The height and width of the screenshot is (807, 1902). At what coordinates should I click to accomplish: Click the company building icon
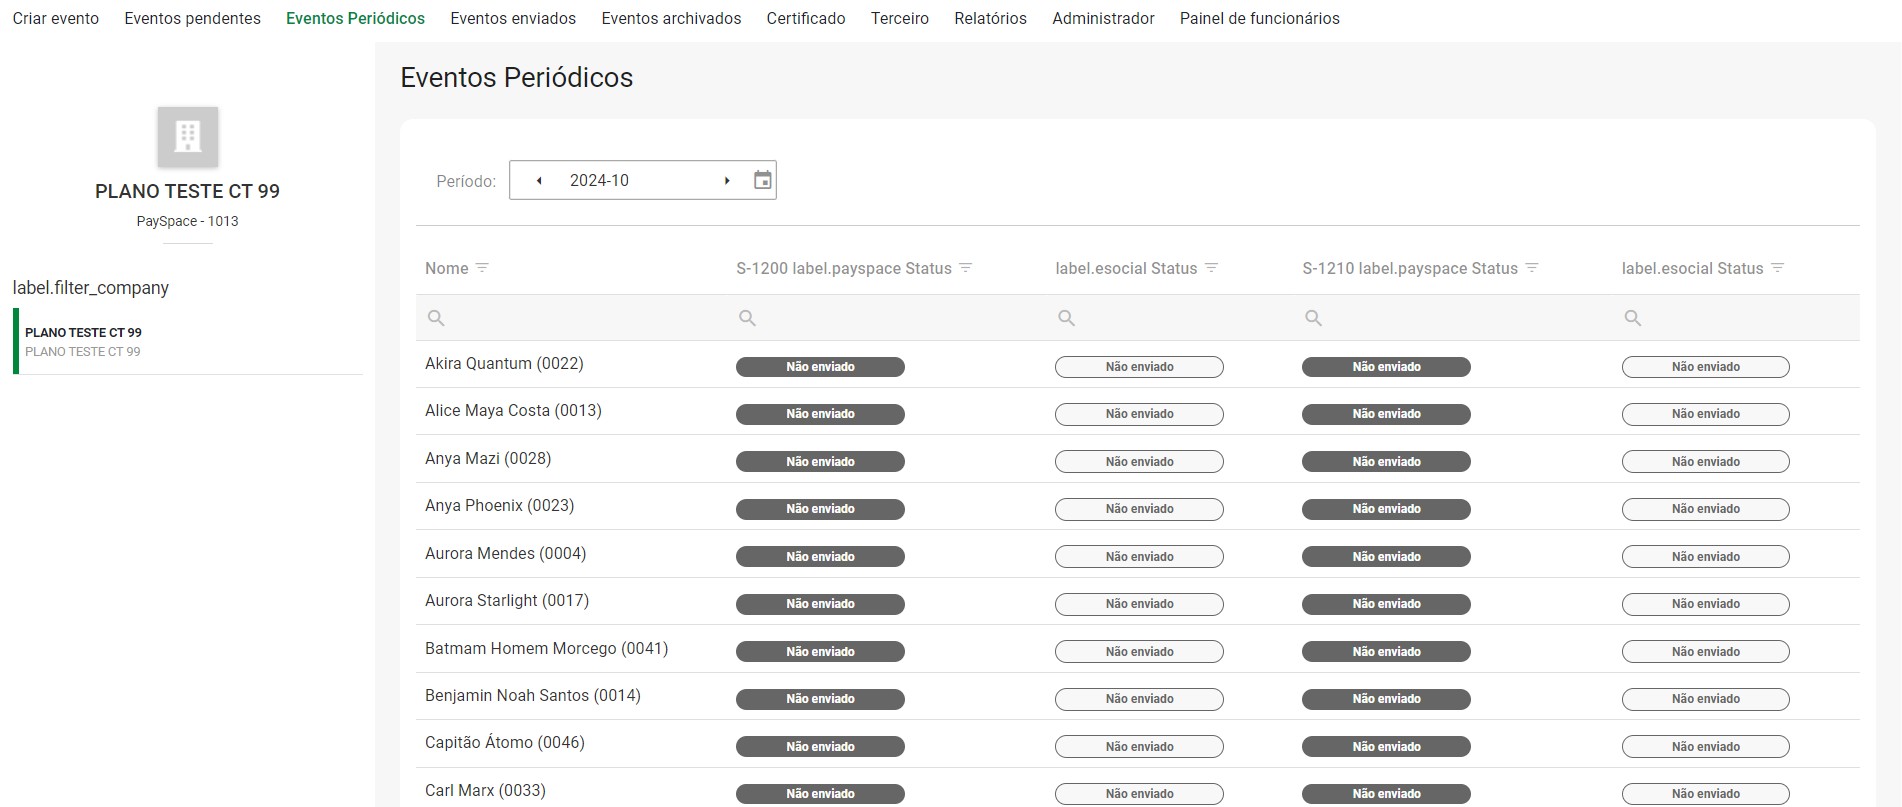tap(188, 137)
